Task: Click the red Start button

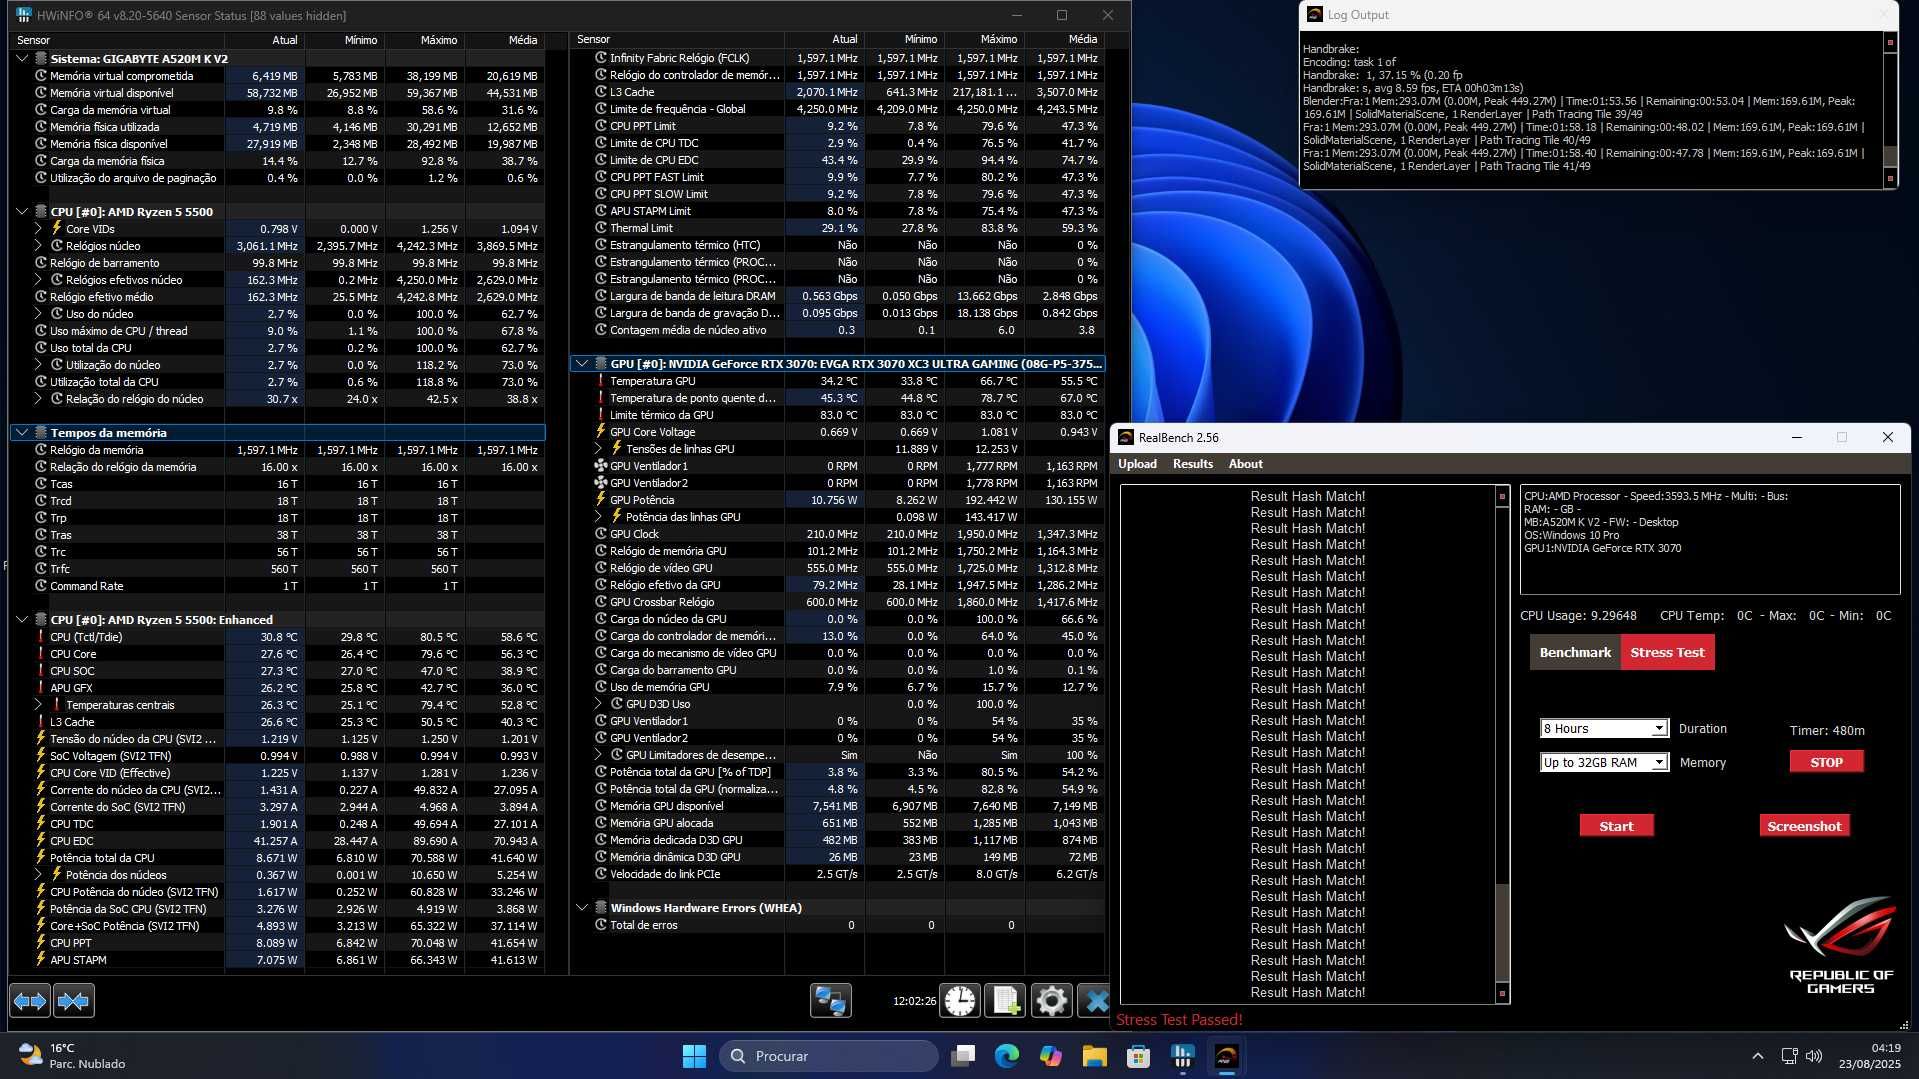Action: 1616,826
